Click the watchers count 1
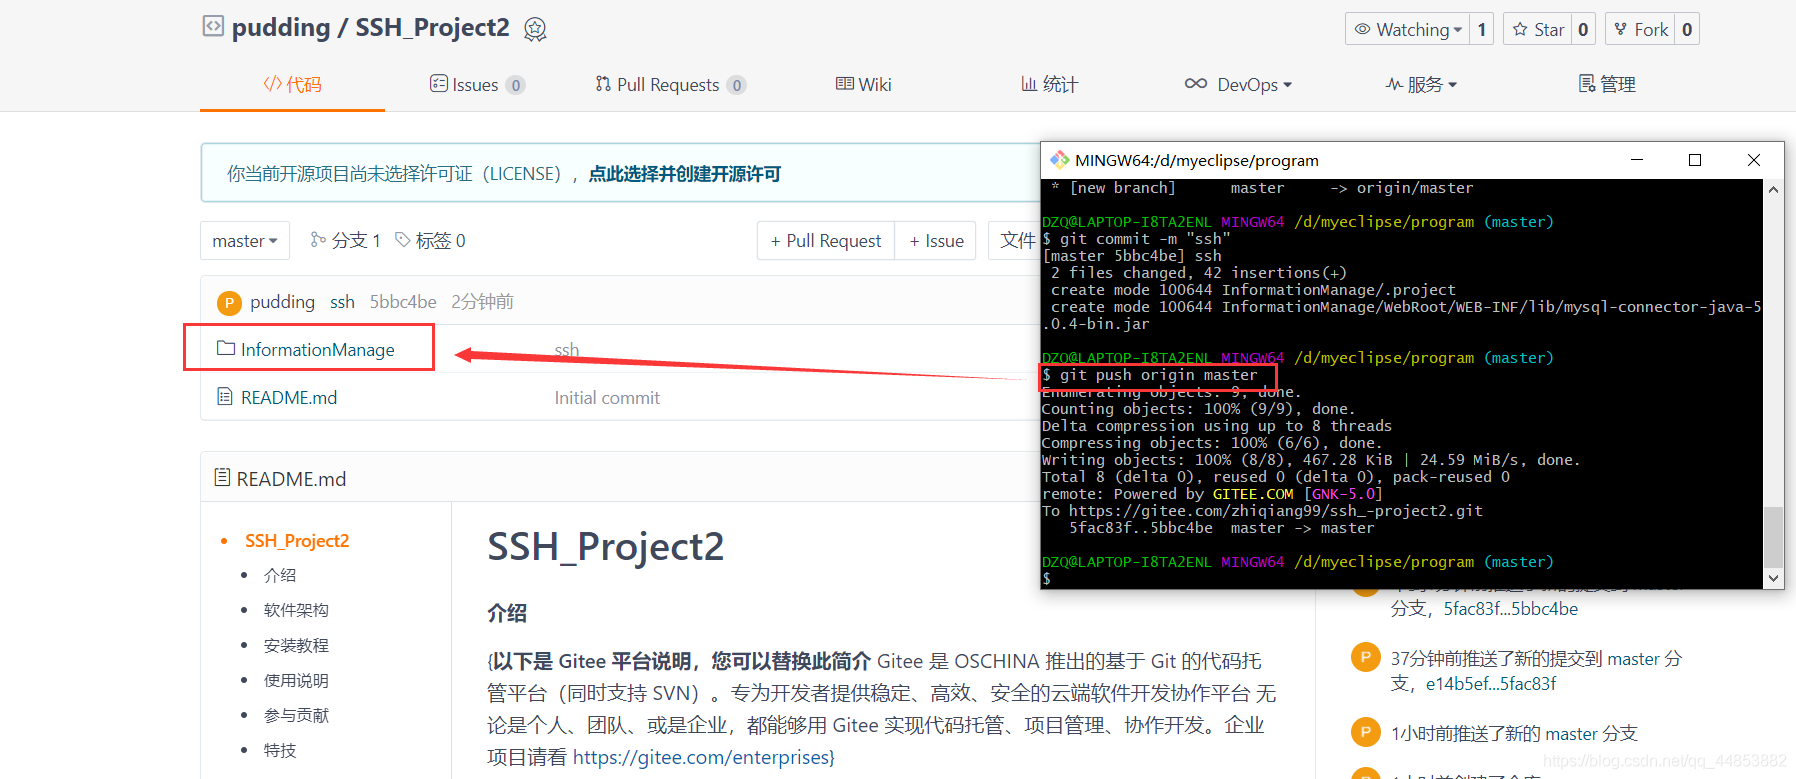 click(1482, 29)
